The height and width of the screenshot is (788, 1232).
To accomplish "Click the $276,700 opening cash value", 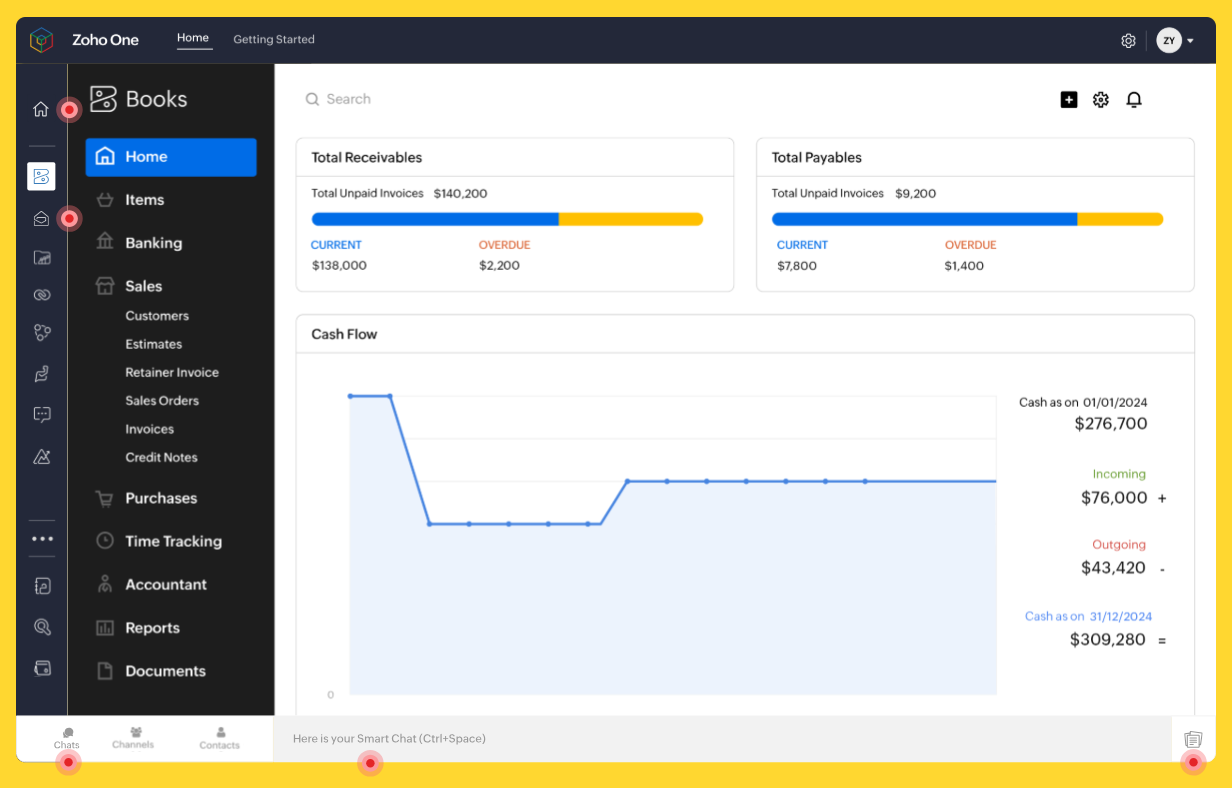I will [x=1111, y=424].
